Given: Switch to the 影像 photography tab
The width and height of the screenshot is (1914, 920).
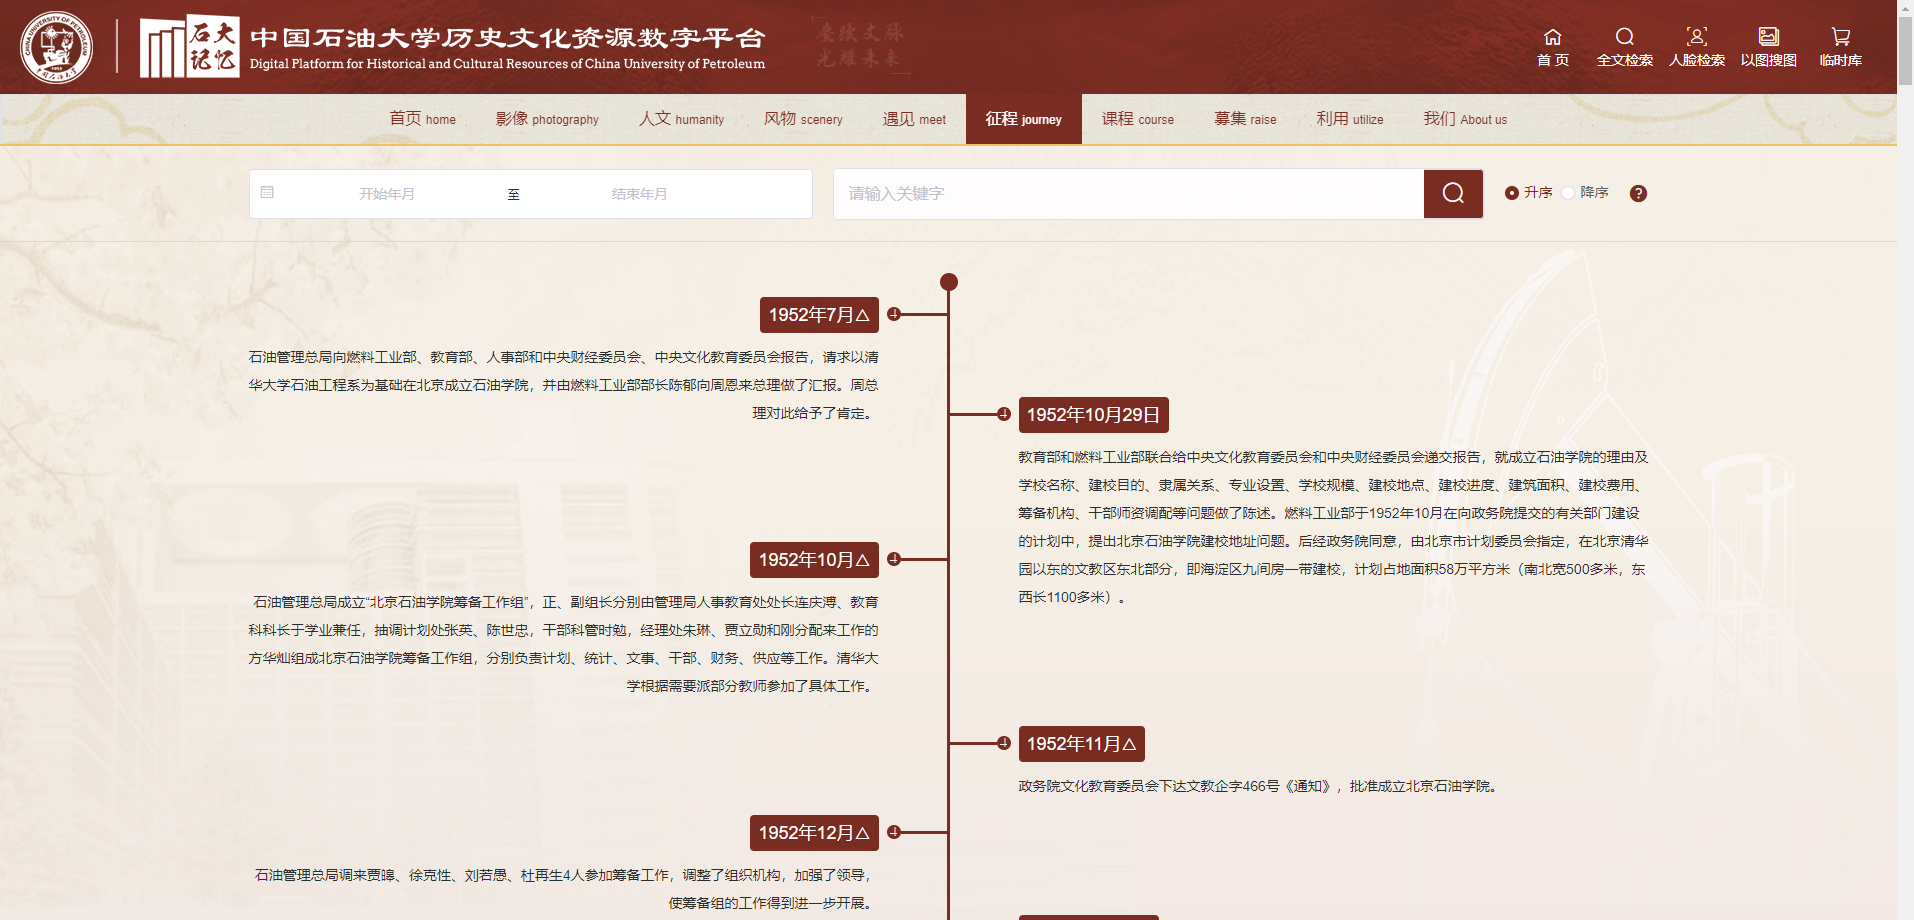Looking at the screenshot, I should (547, 119).
